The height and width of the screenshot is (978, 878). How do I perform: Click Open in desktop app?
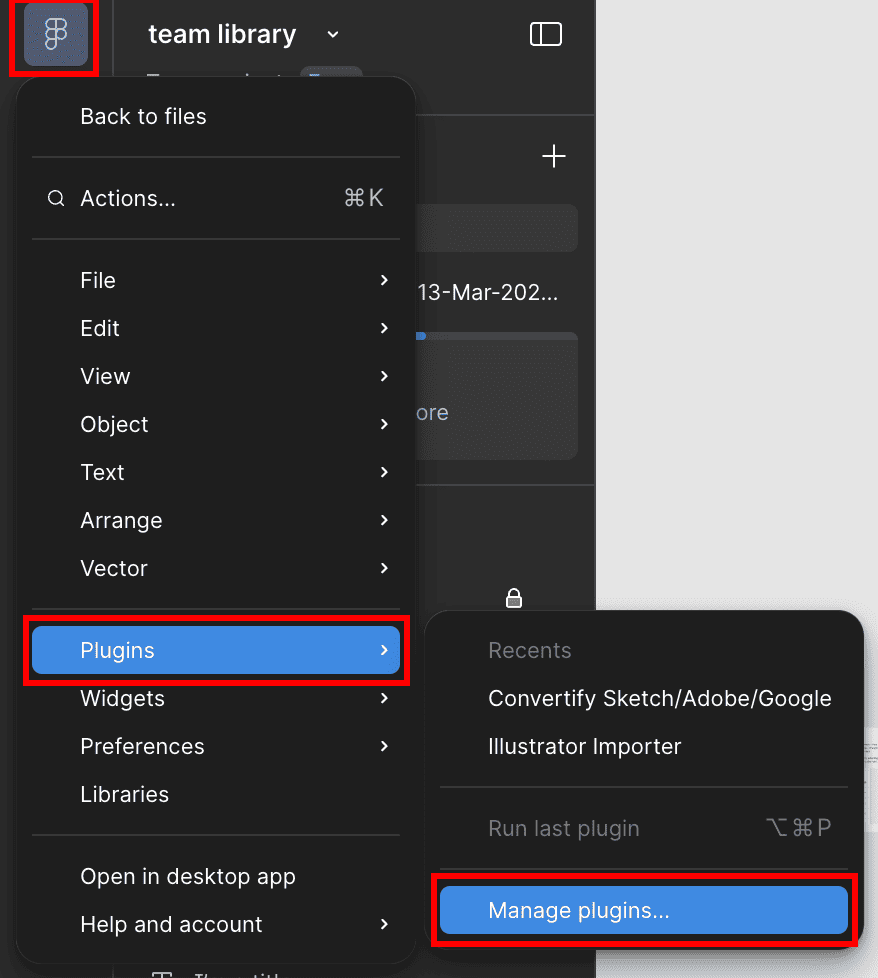point(188,877)
